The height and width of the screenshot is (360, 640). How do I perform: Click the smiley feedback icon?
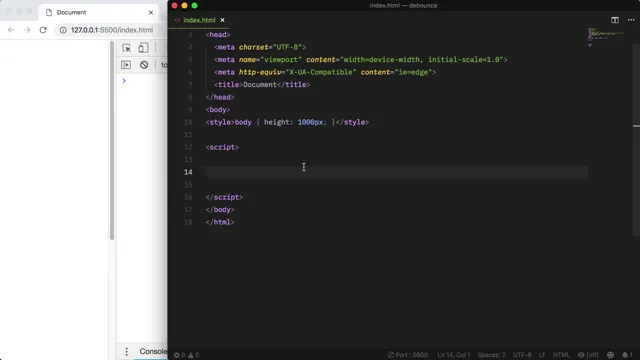point(610,355)
